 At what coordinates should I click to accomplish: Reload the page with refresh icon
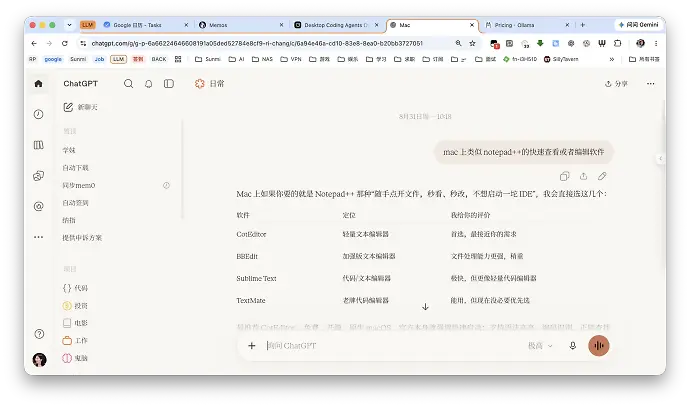[65, 43]
